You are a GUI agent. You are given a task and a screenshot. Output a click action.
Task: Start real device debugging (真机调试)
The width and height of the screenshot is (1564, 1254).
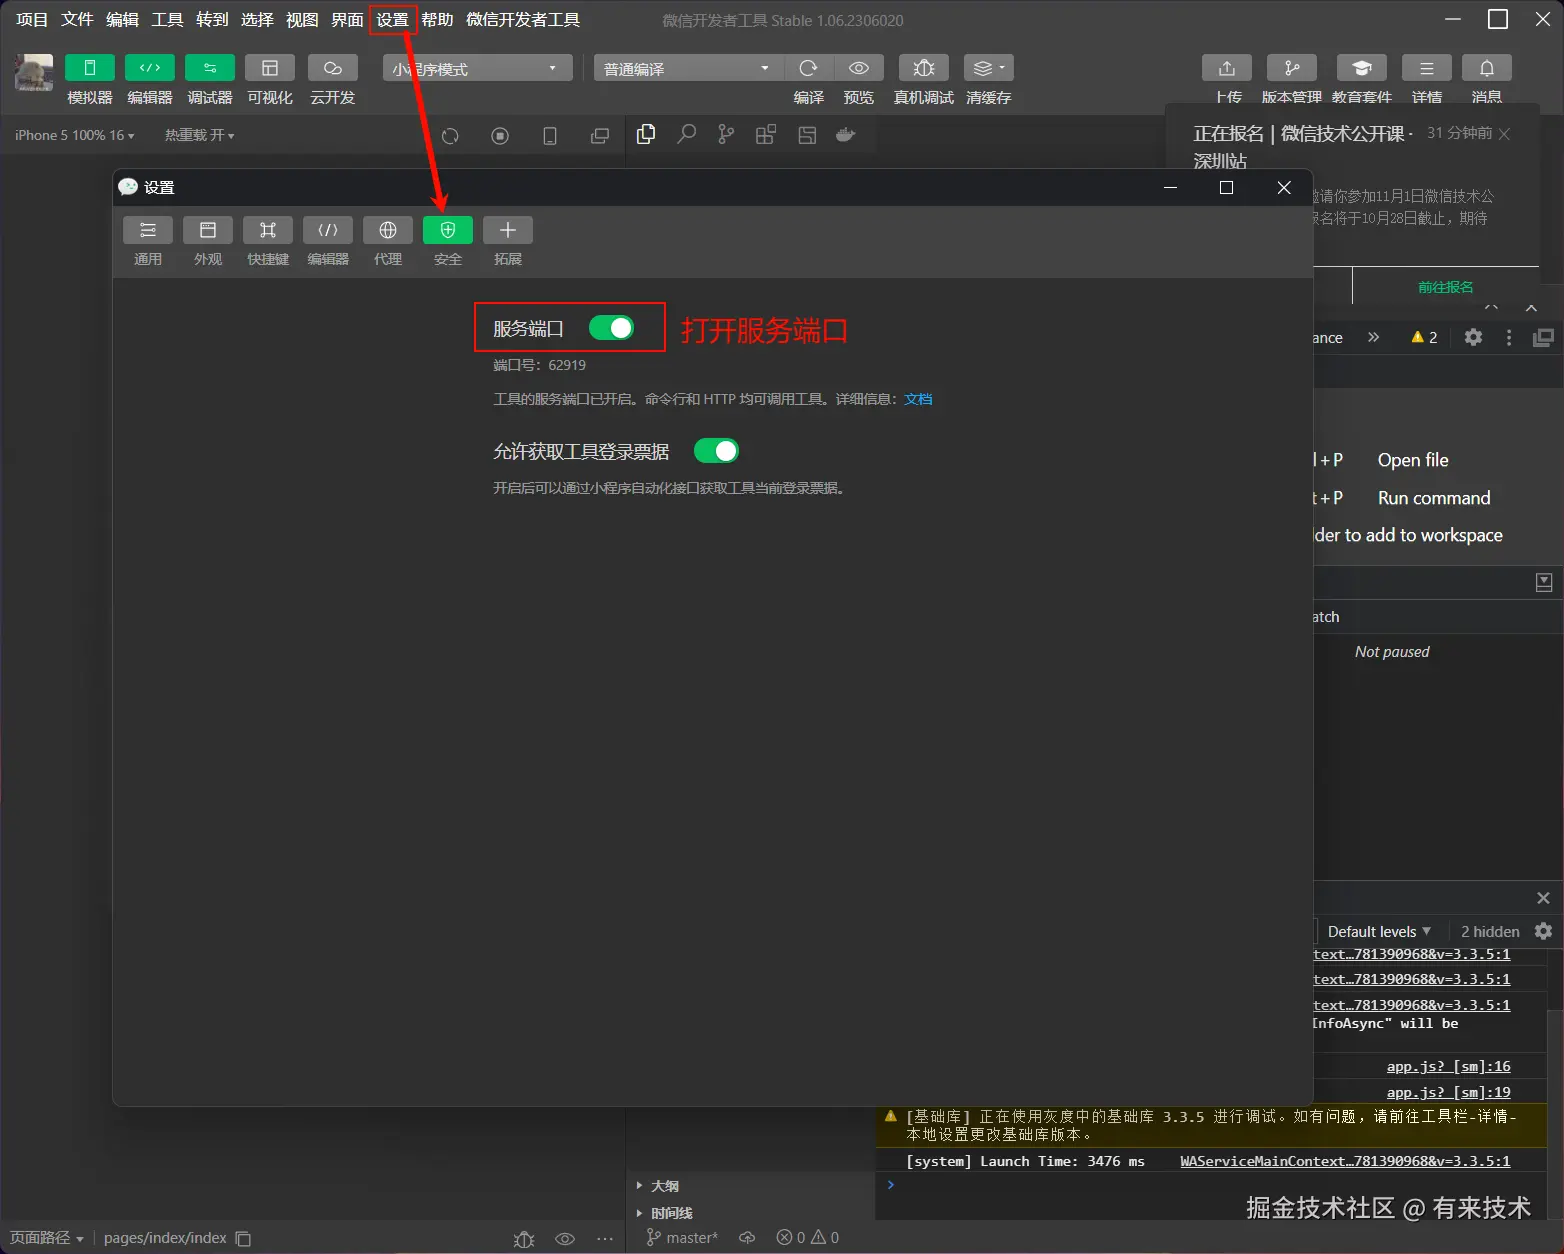924,67
